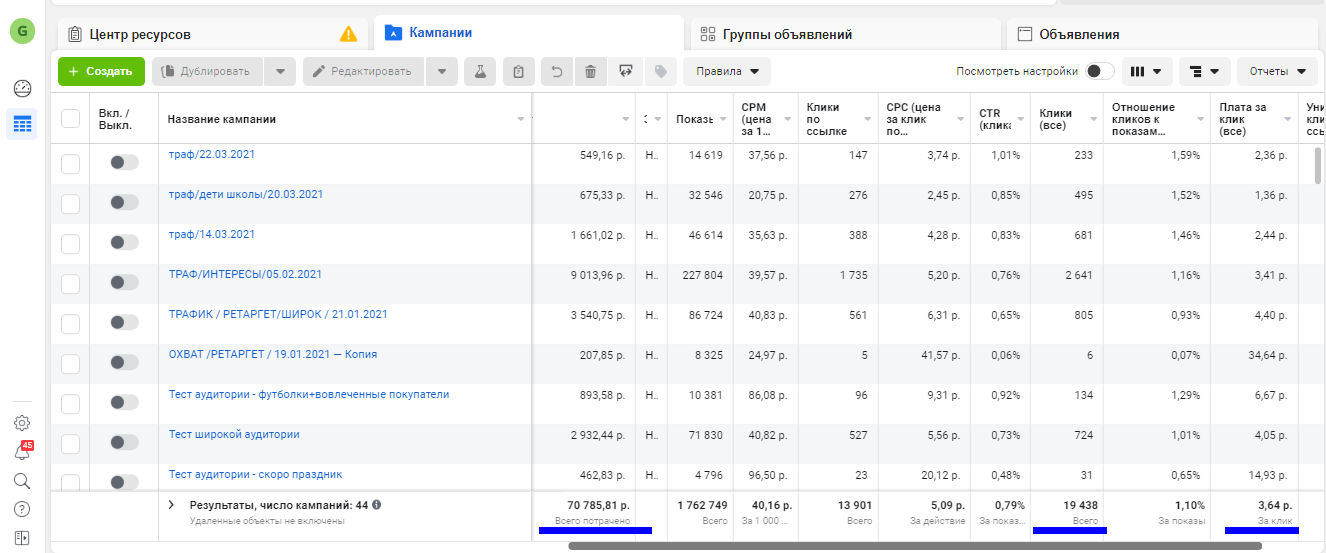
Task: Click the undo arrow icon in toolbar
Action: click(557, 71)
